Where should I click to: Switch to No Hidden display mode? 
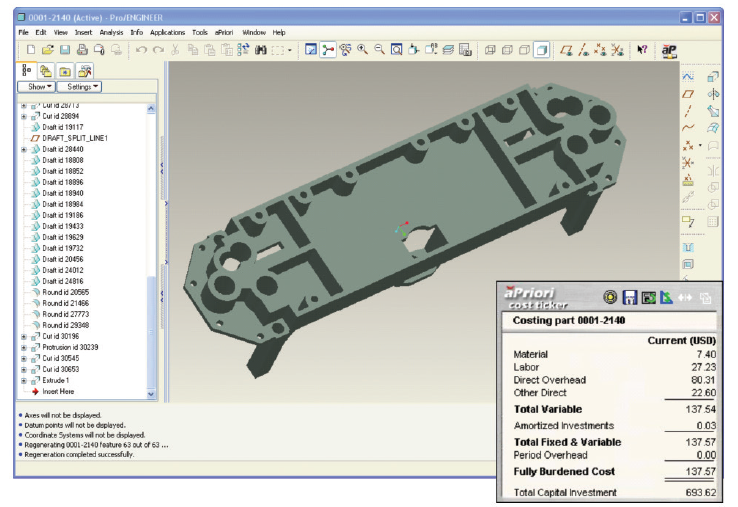pos(524,49)
